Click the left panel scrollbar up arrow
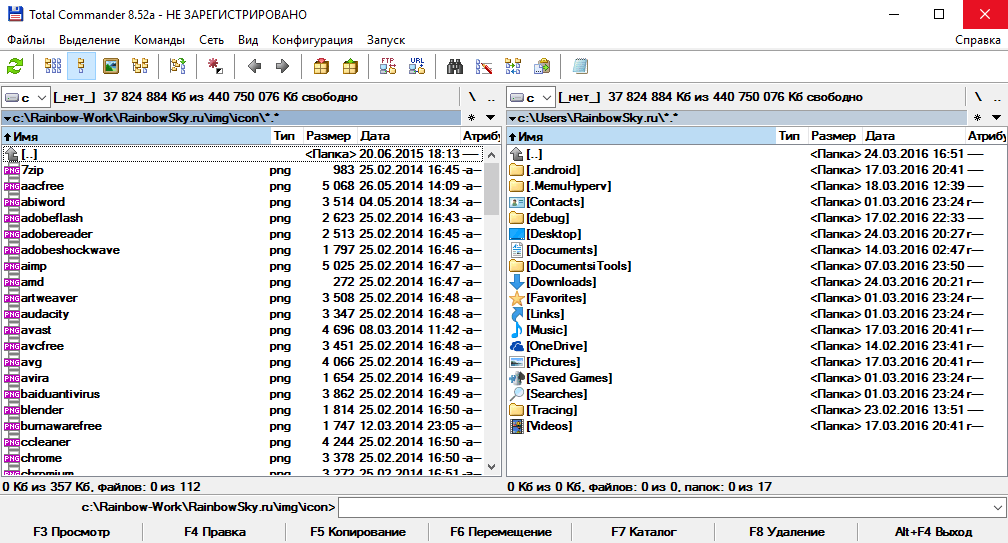Screen dimensions: 1008x543 point(492,155)
